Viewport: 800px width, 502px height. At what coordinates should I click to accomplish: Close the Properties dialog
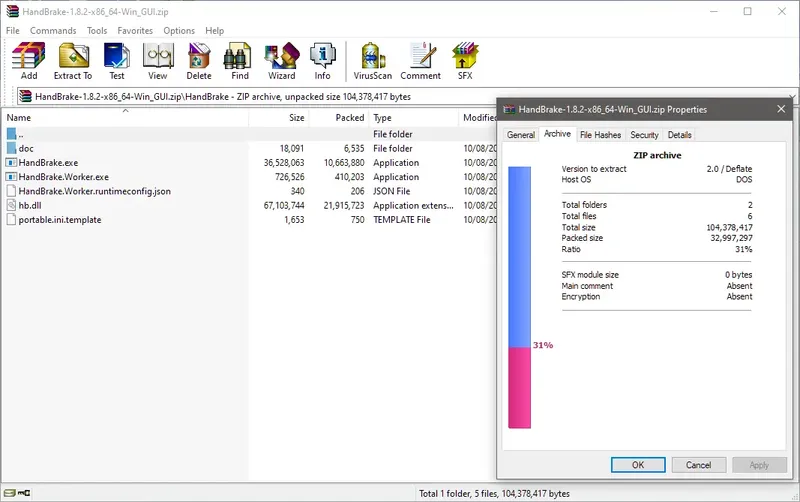point(781,109)
